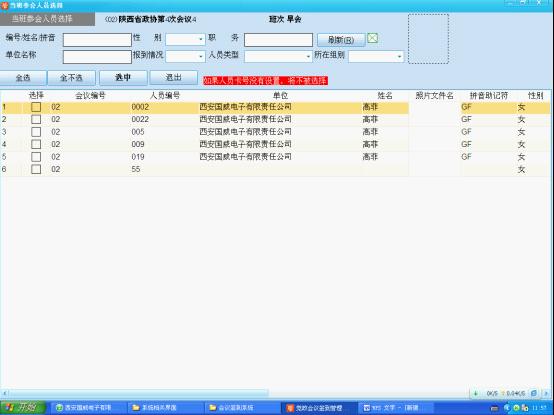
Task: Sort by the 单位 column header
Action: [x=281, y=95]
